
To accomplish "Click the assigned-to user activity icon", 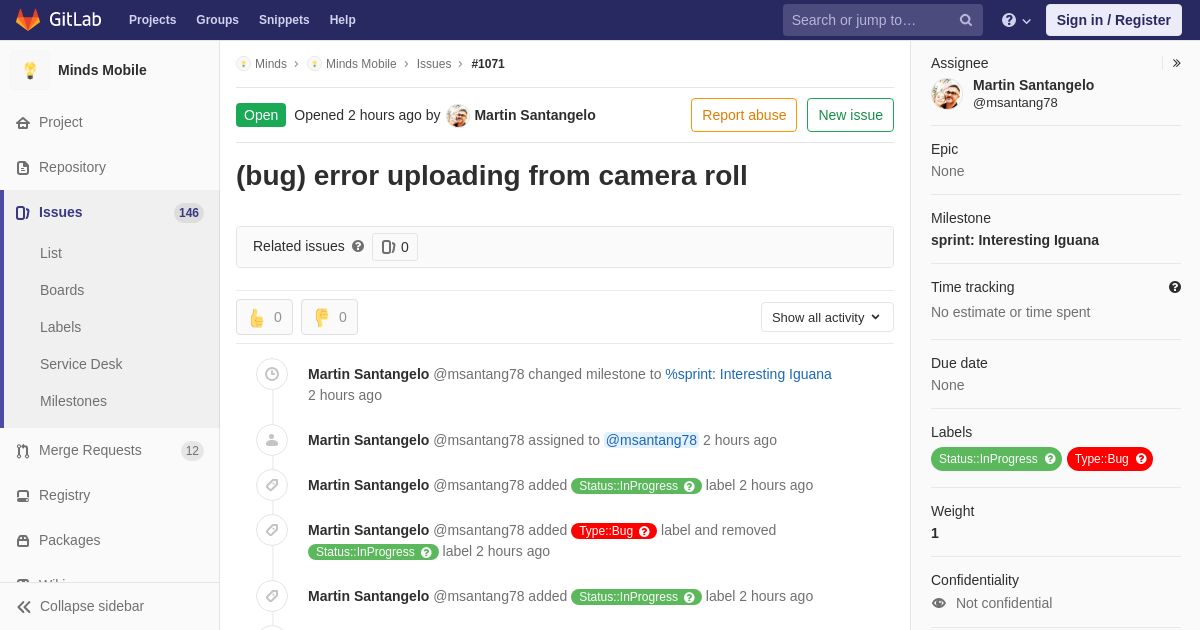I will [272, 440].
